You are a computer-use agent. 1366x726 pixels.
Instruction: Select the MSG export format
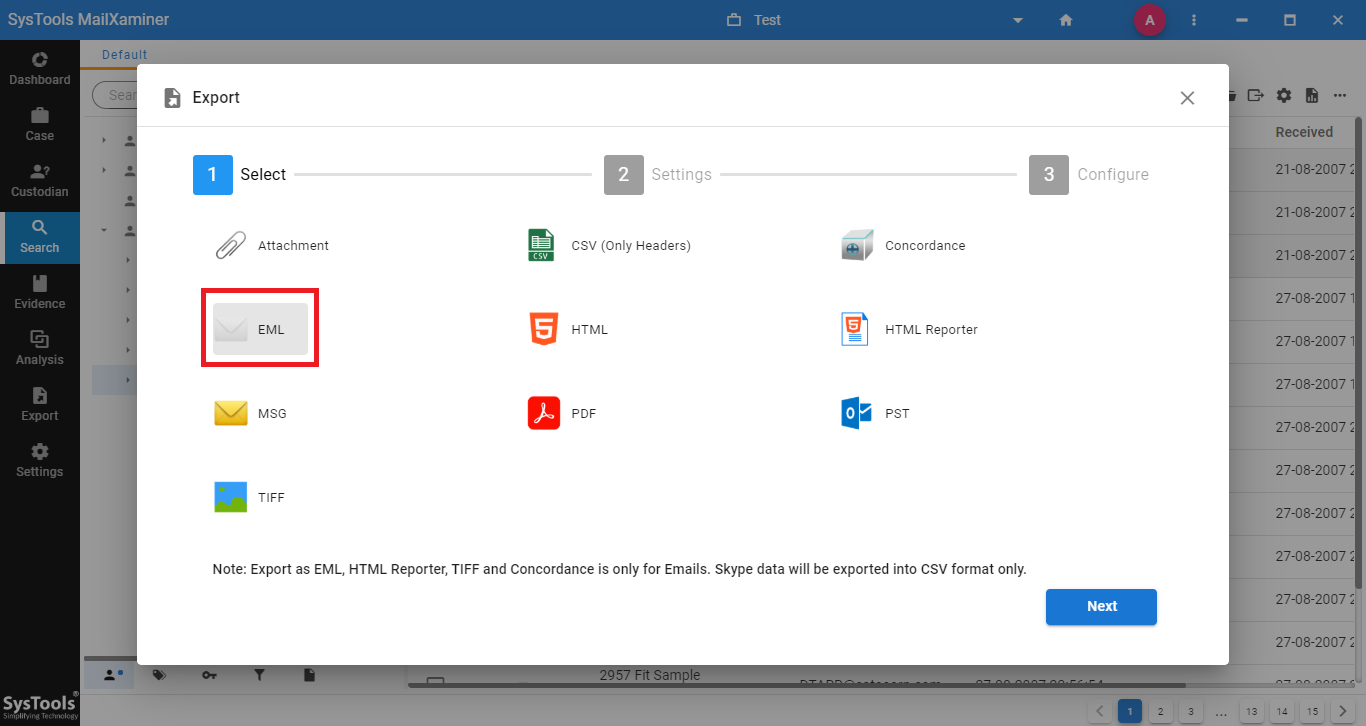pyautogui.click(x=250, y=413)
